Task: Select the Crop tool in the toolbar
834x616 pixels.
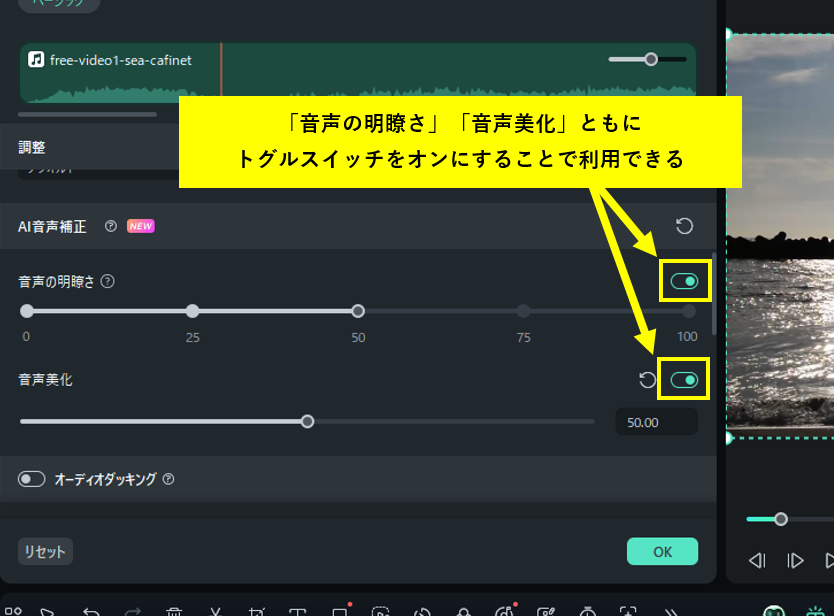Action: 256,611
